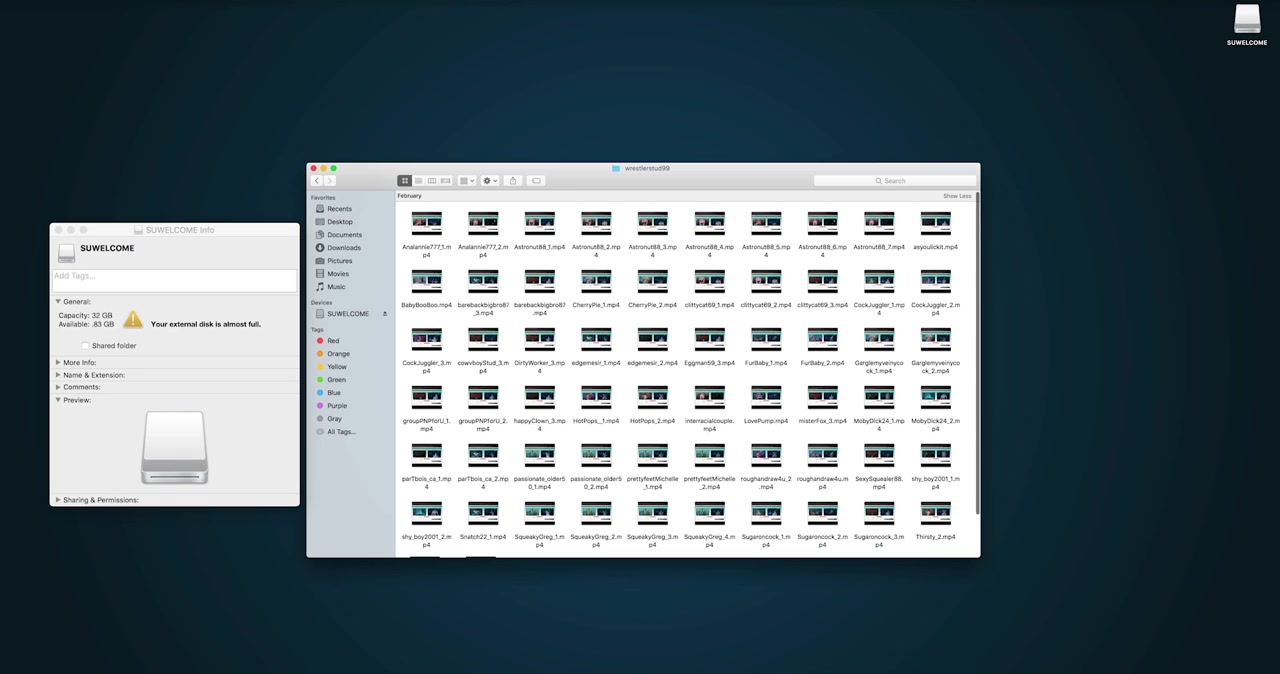Open the arrange-by grouping dropdown

466,181
